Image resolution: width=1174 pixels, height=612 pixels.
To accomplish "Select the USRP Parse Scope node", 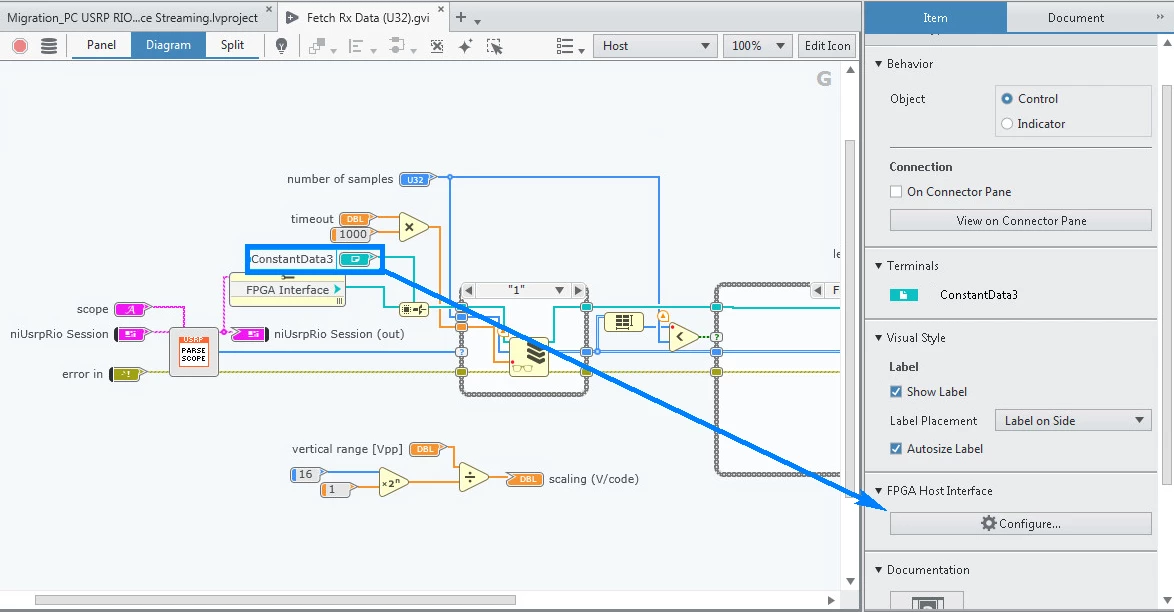I will pos(193,352).
